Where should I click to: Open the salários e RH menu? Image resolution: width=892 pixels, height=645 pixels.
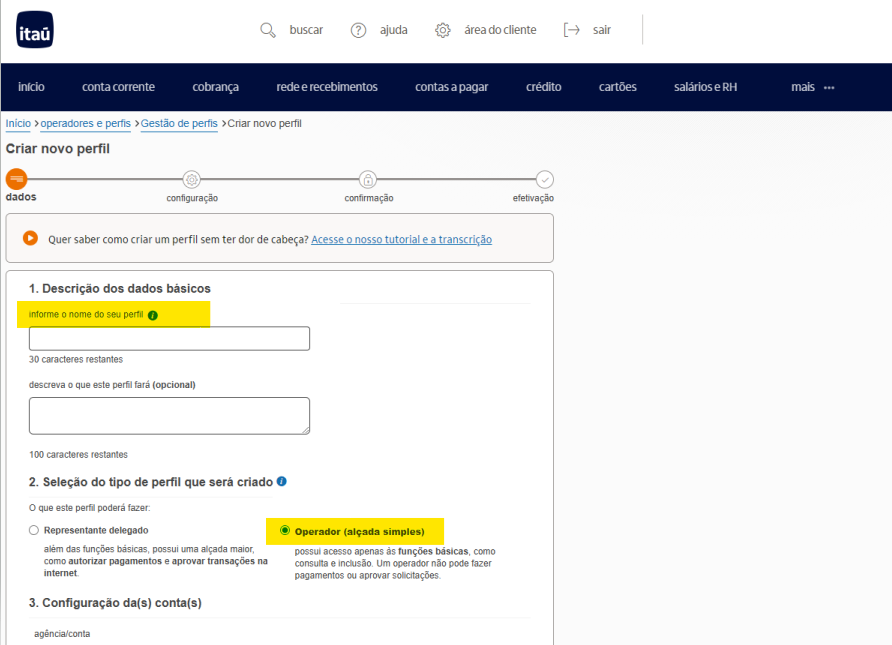pos(705,87)
